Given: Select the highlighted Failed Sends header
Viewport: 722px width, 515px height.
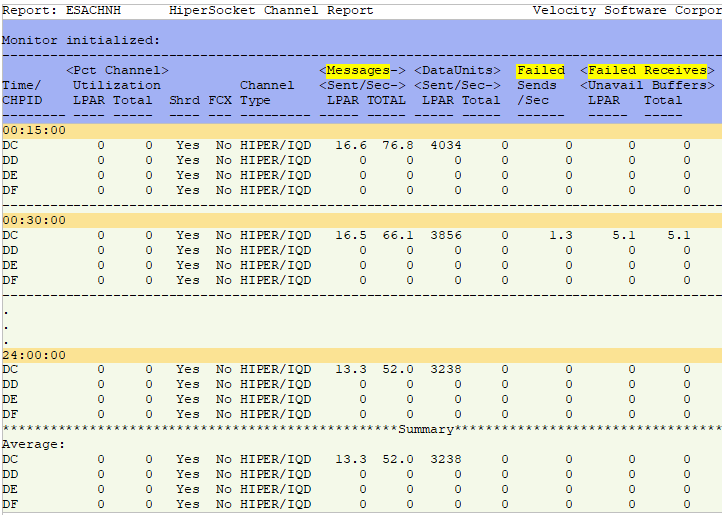Looking at the screenshot, I should click(x=540, y=70).
